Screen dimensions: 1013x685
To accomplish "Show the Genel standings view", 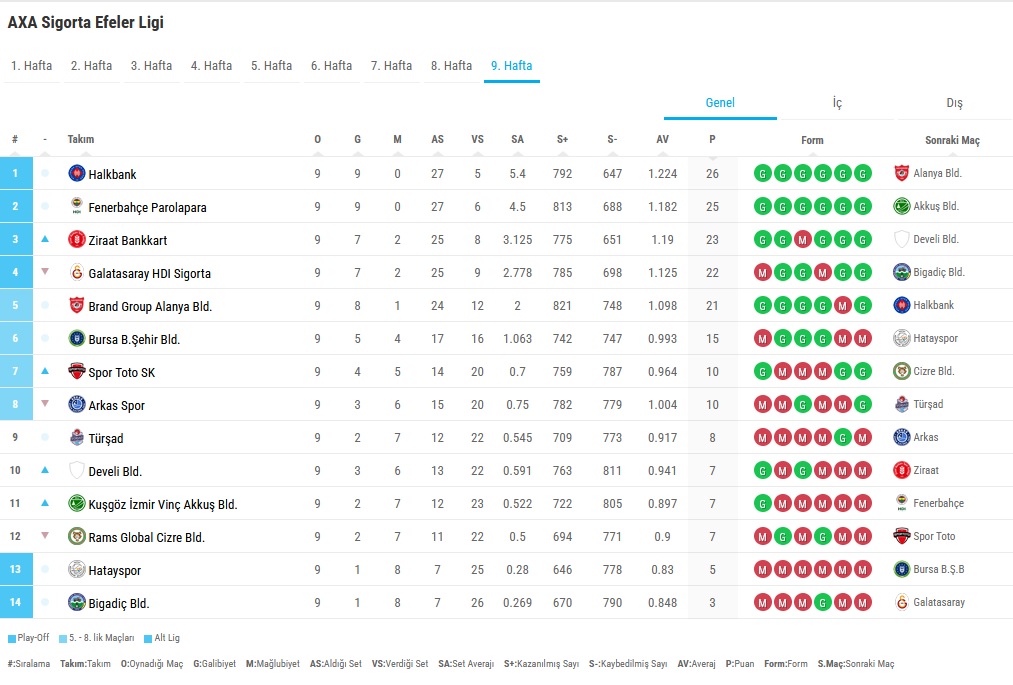I will [720, 103].
